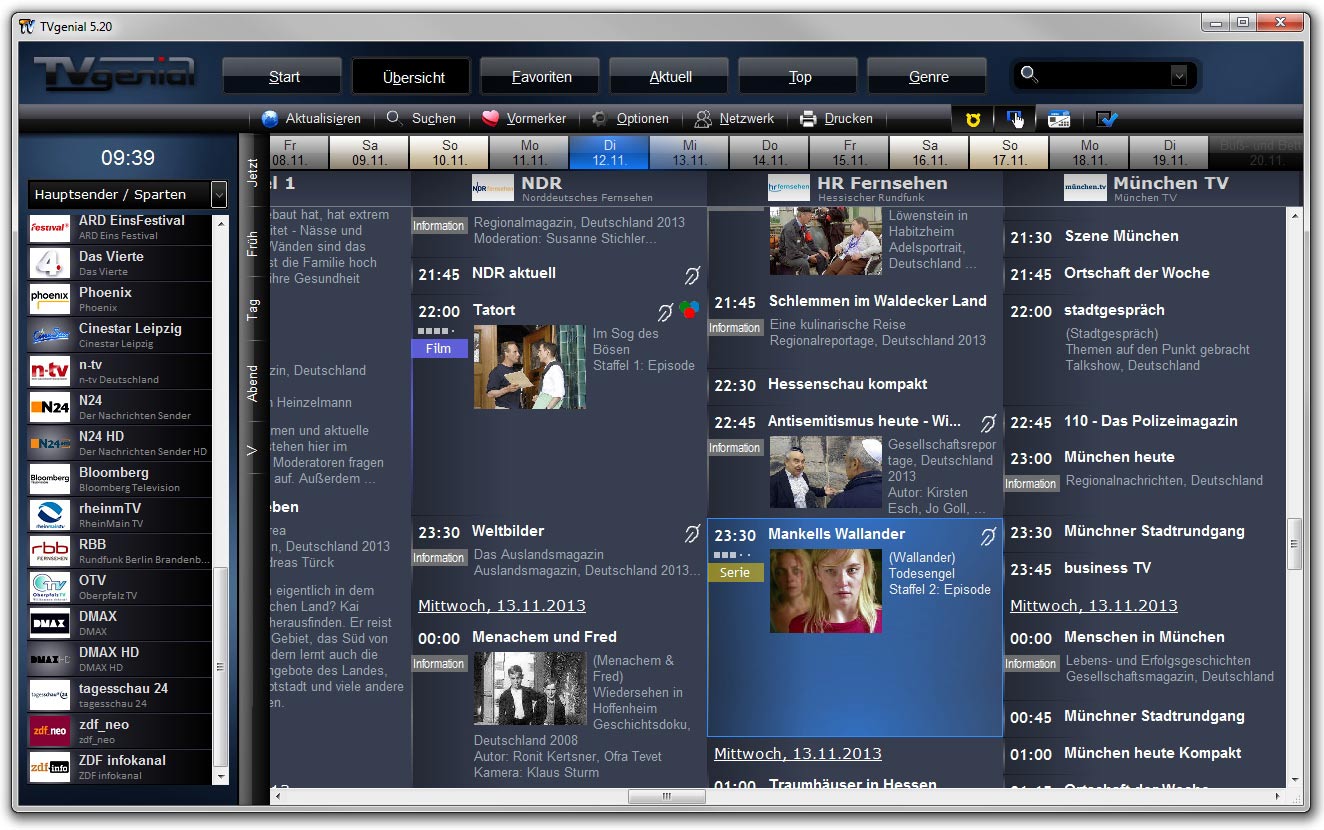The width and height of the screenshot is (1324, 830).
Task: Open the Tatort program thumbnail
Action: (x=530, y=366)
